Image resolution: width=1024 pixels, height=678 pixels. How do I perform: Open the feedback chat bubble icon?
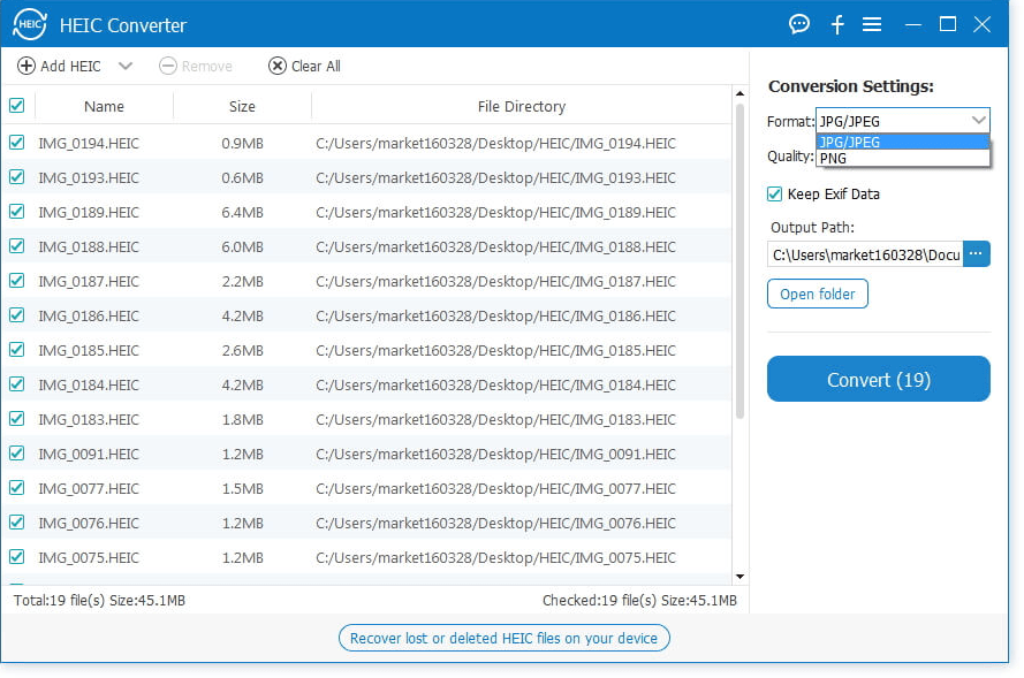point(799,25)
